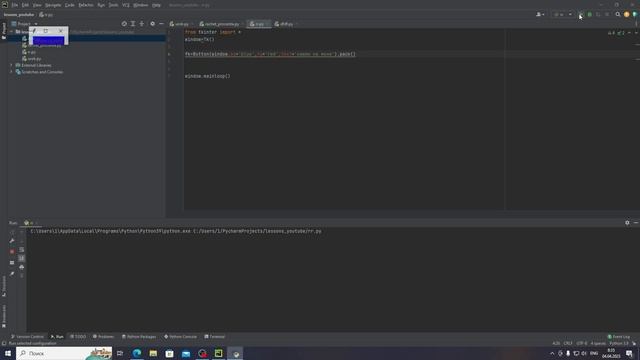This screenshot has width=640, height=360.
Task: Open the run configuration dropdown
Action: point(563,15)
